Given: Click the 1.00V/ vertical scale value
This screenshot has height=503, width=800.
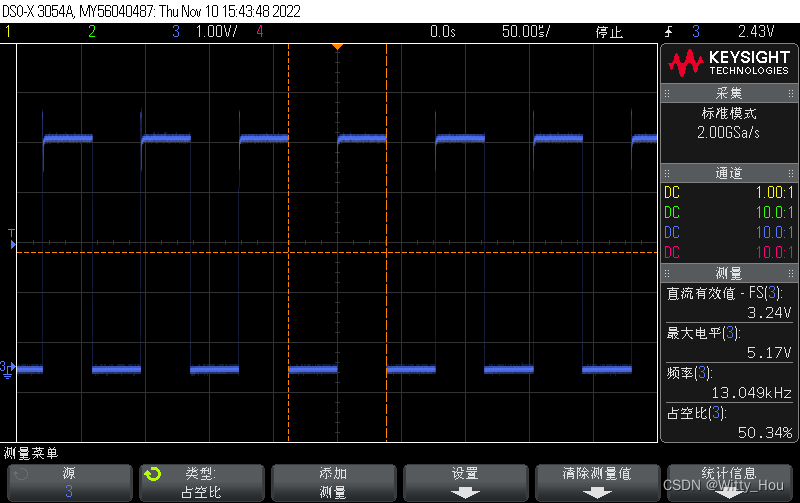Looking at the screenshot, I should [x=216, y=32].
